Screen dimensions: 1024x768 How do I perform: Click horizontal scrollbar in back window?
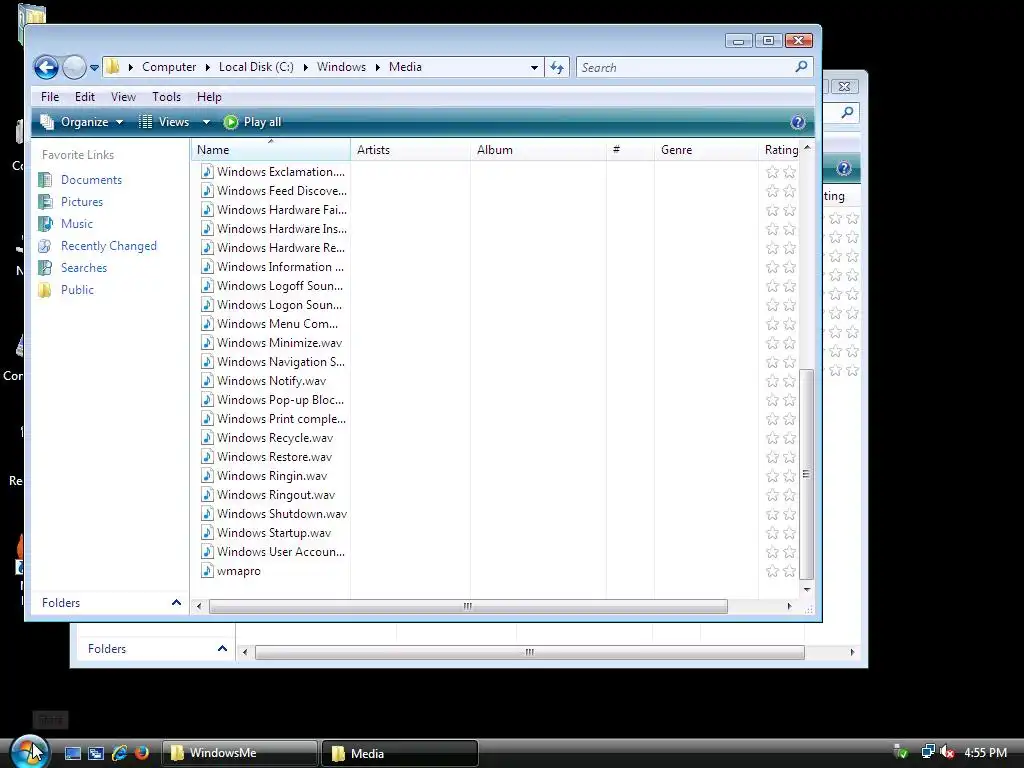[530, 652]
